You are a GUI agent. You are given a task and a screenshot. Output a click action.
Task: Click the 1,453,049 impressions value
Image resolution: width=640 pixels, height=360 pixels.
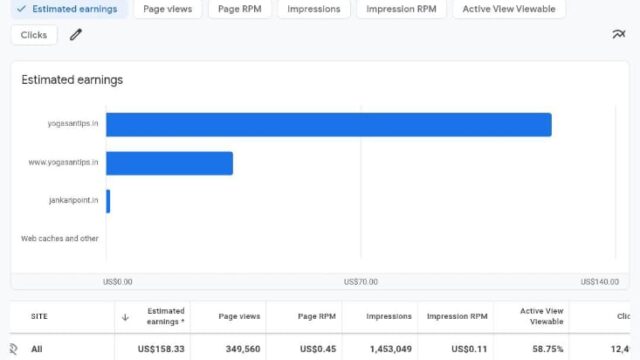(x=391, y=349)
